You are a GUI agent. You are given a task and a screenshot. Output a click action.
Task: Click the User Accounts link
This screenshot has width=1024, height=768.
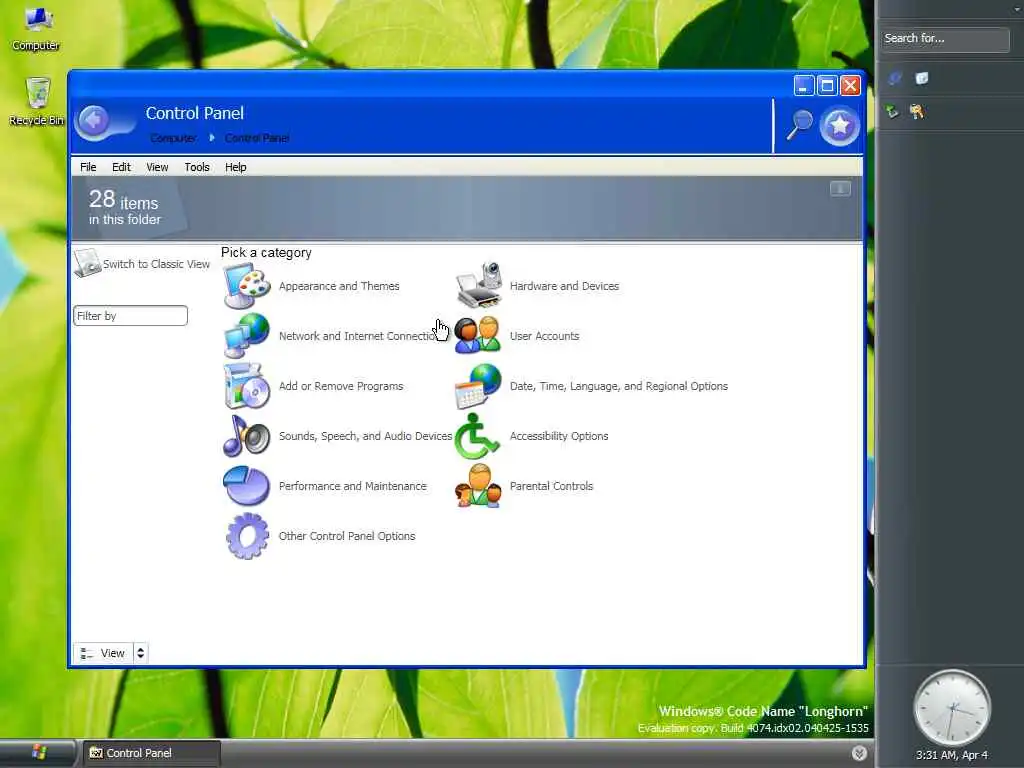point(545,336)
